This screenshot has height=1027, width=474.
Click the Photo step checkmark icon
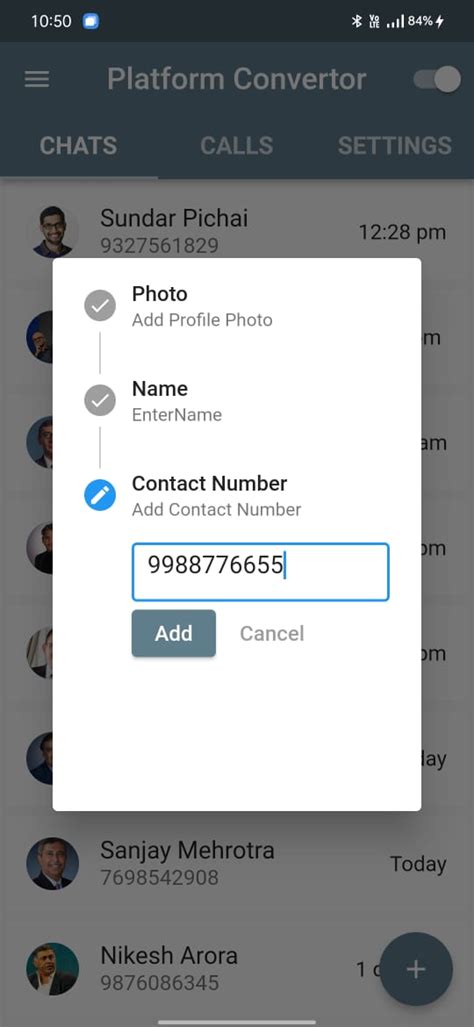[x=100, y=306]
